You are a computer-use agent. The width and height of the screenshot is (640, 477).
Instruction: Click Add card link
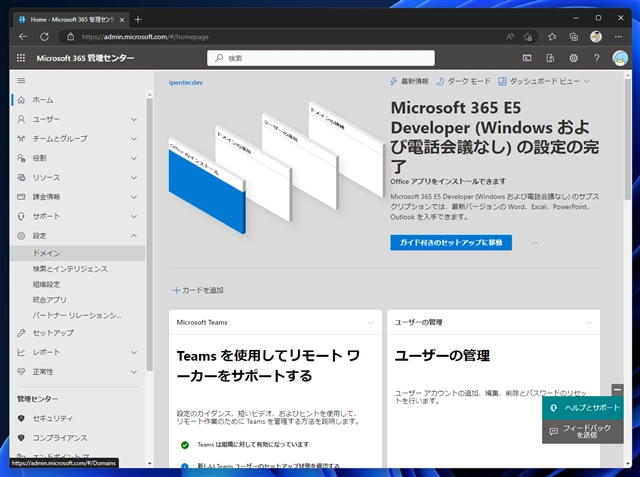(198, 290)
